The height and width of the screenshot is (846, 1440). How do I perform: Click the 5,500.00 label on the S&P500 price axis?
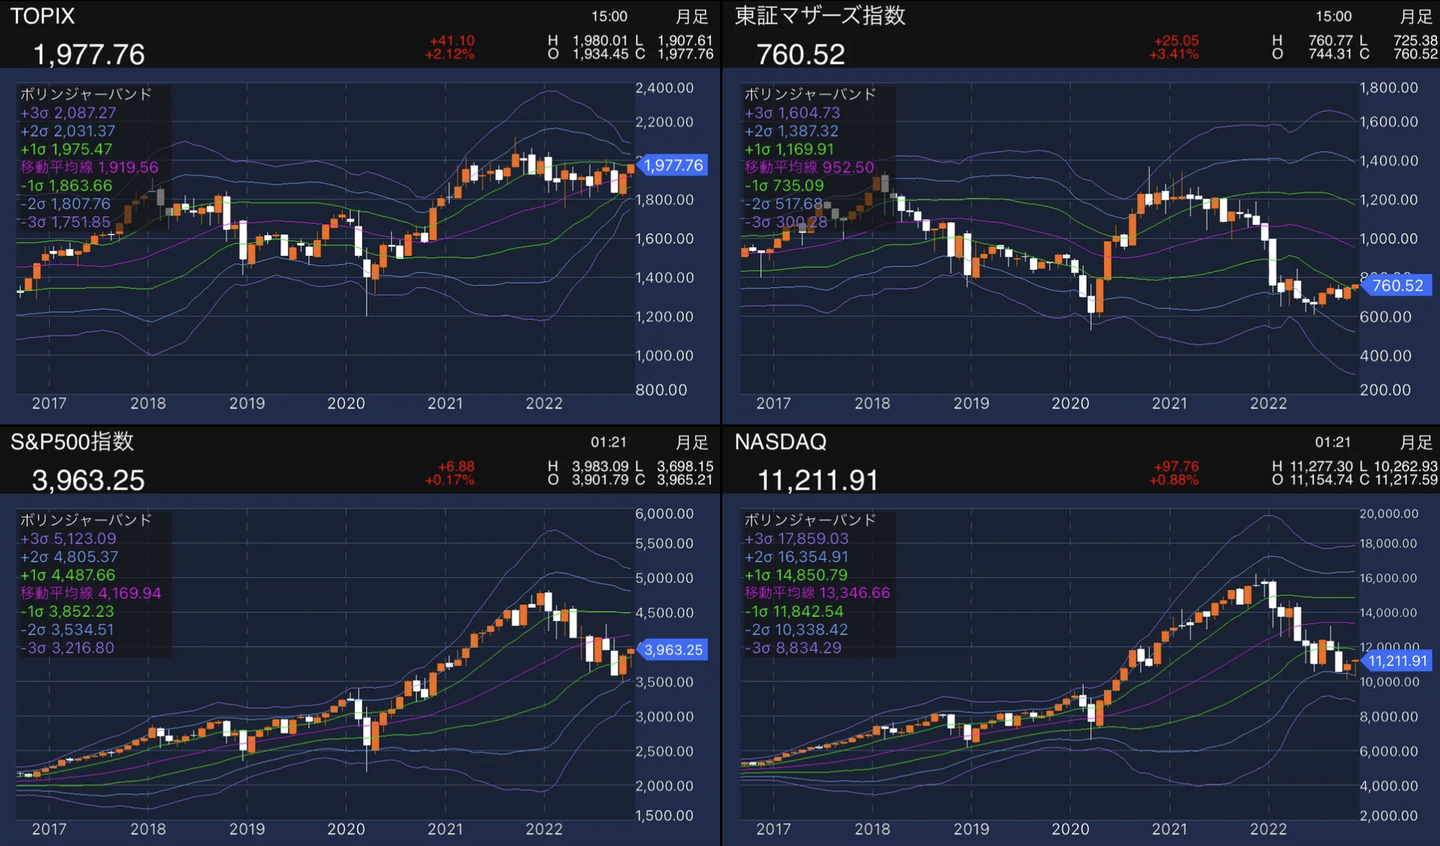[665, 544]
